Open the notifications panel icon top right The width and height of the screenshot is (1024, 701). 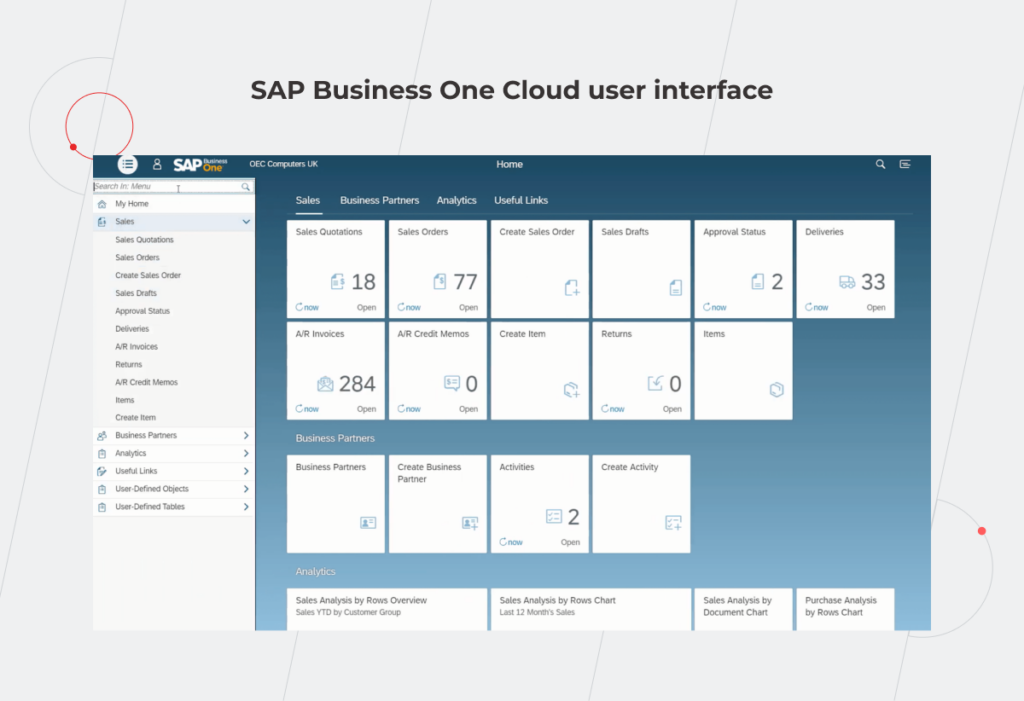point(905,164)
